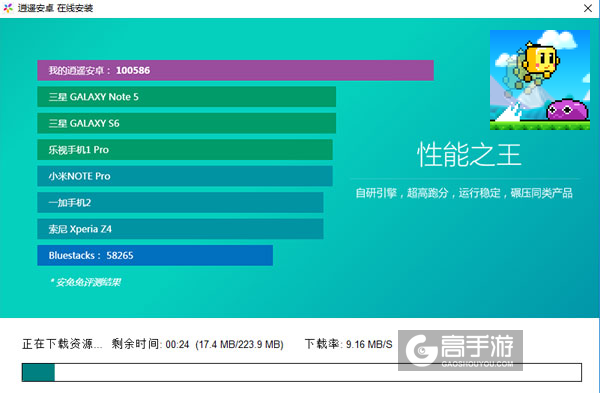Click the Bluestacks 58265 score bar

(x=155, y=255)
